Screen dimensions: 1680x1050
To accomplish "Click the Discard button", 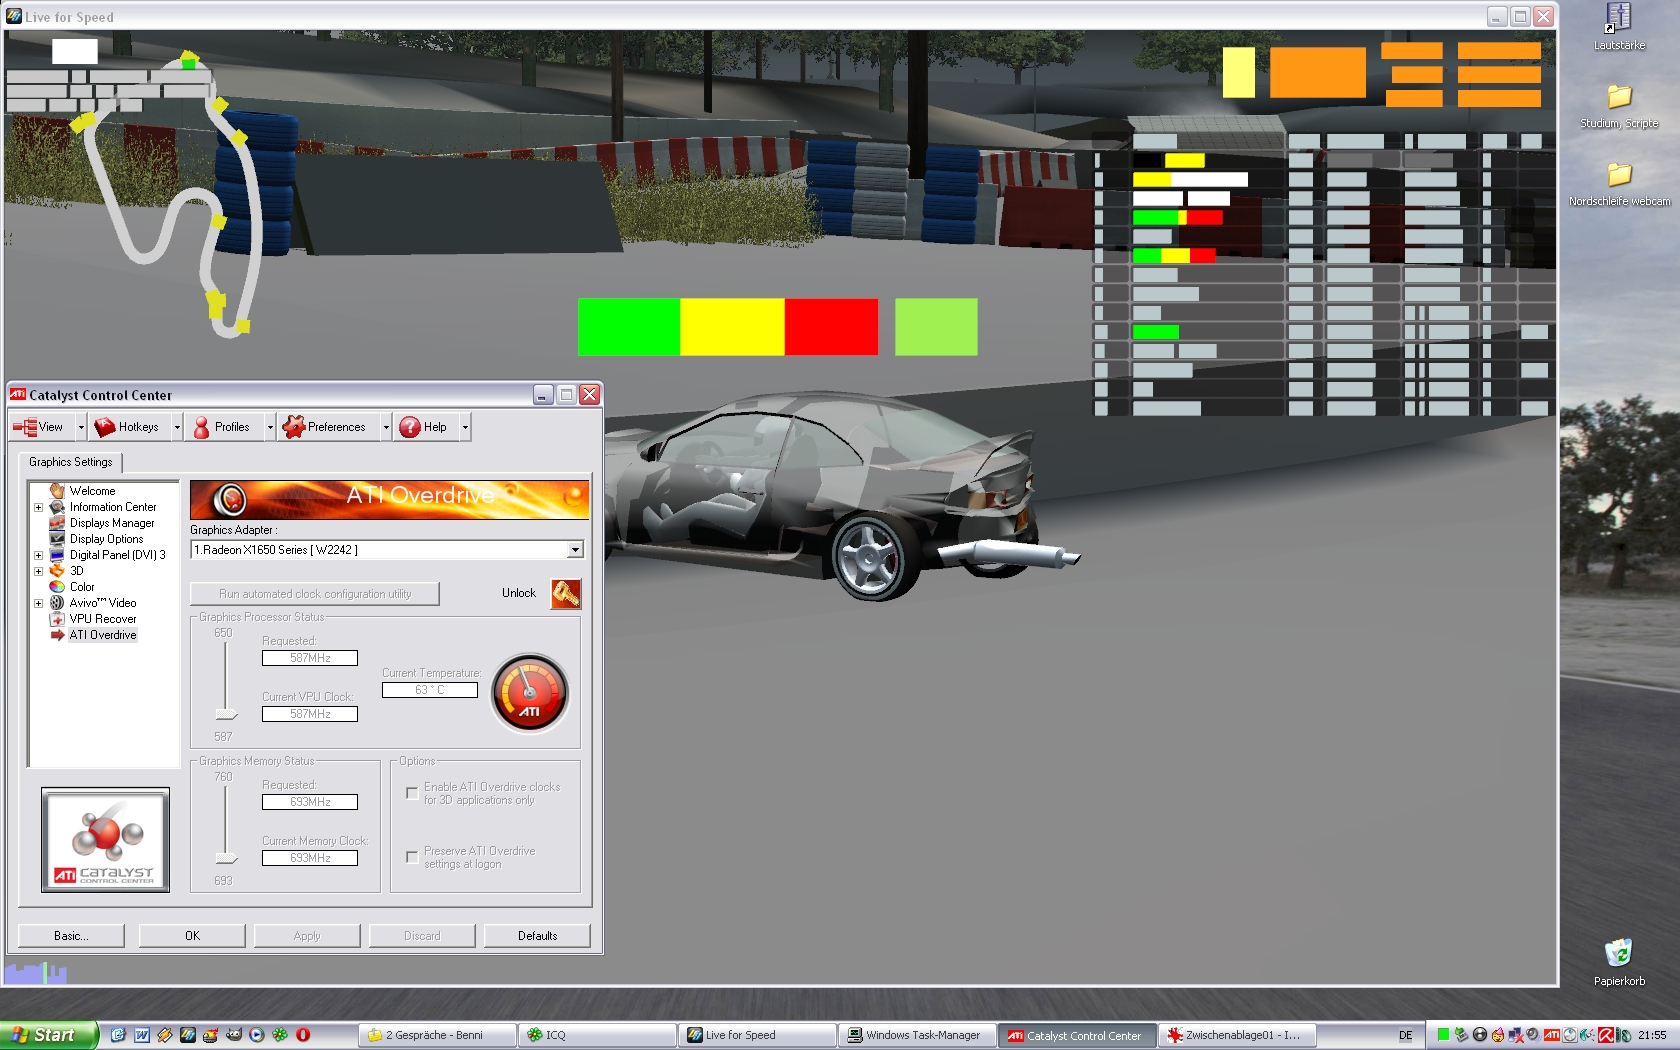I will pos(422,936).
